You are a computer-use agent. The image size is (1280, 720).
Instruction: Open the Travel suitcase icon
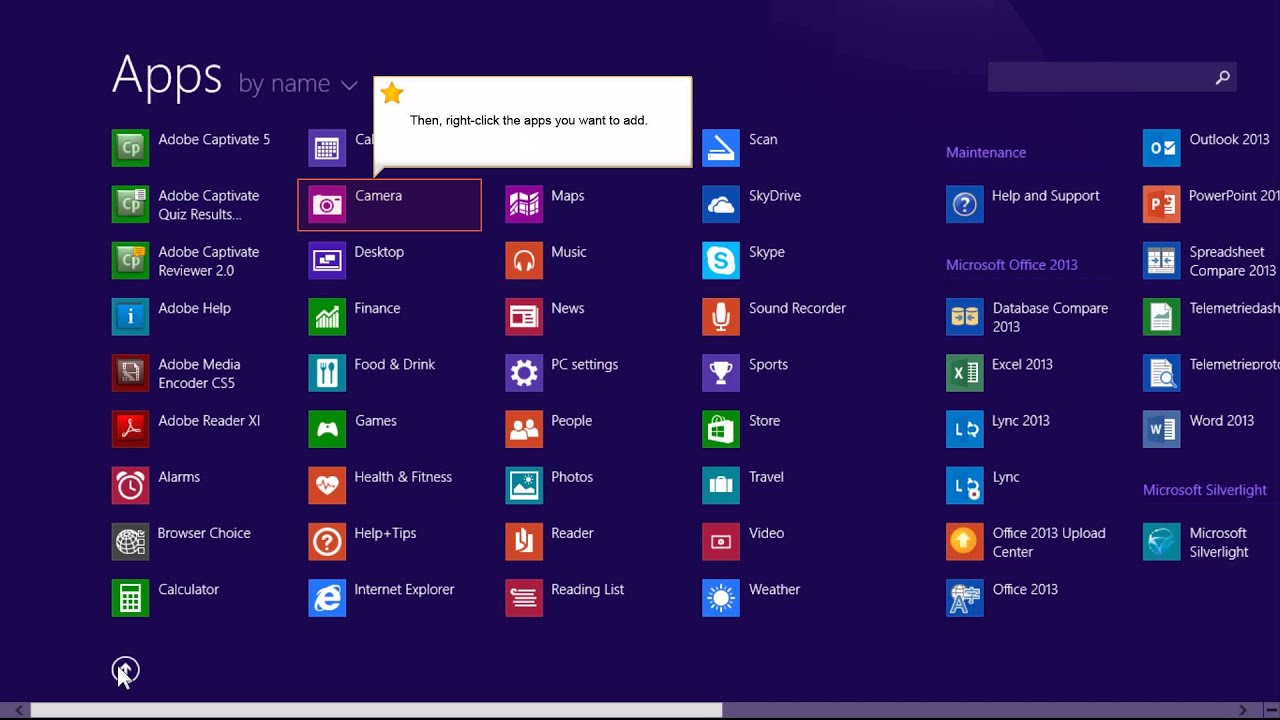[721, 485]
